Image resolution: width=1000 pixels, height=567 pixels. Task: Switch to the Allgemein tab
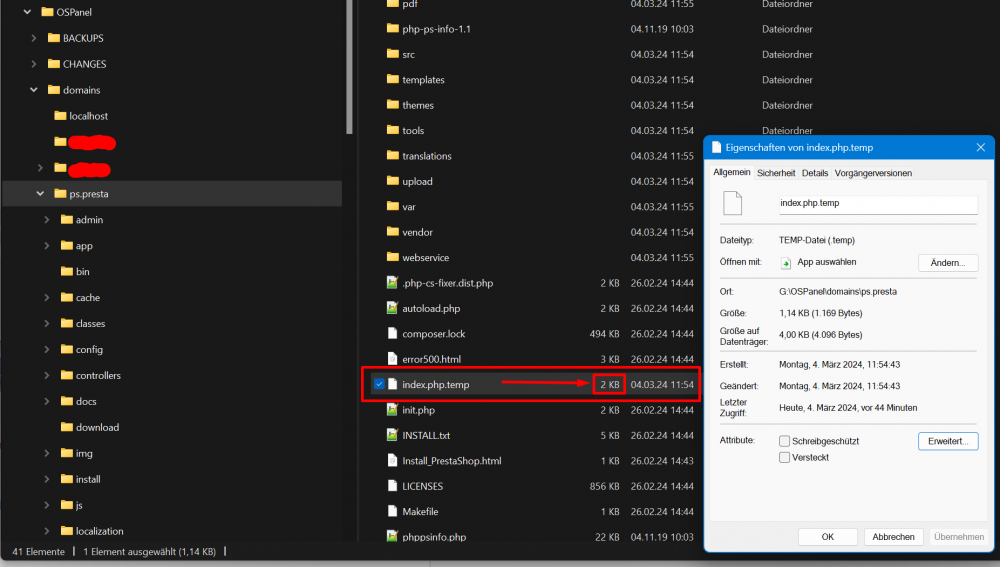click(x=732, y=172)
